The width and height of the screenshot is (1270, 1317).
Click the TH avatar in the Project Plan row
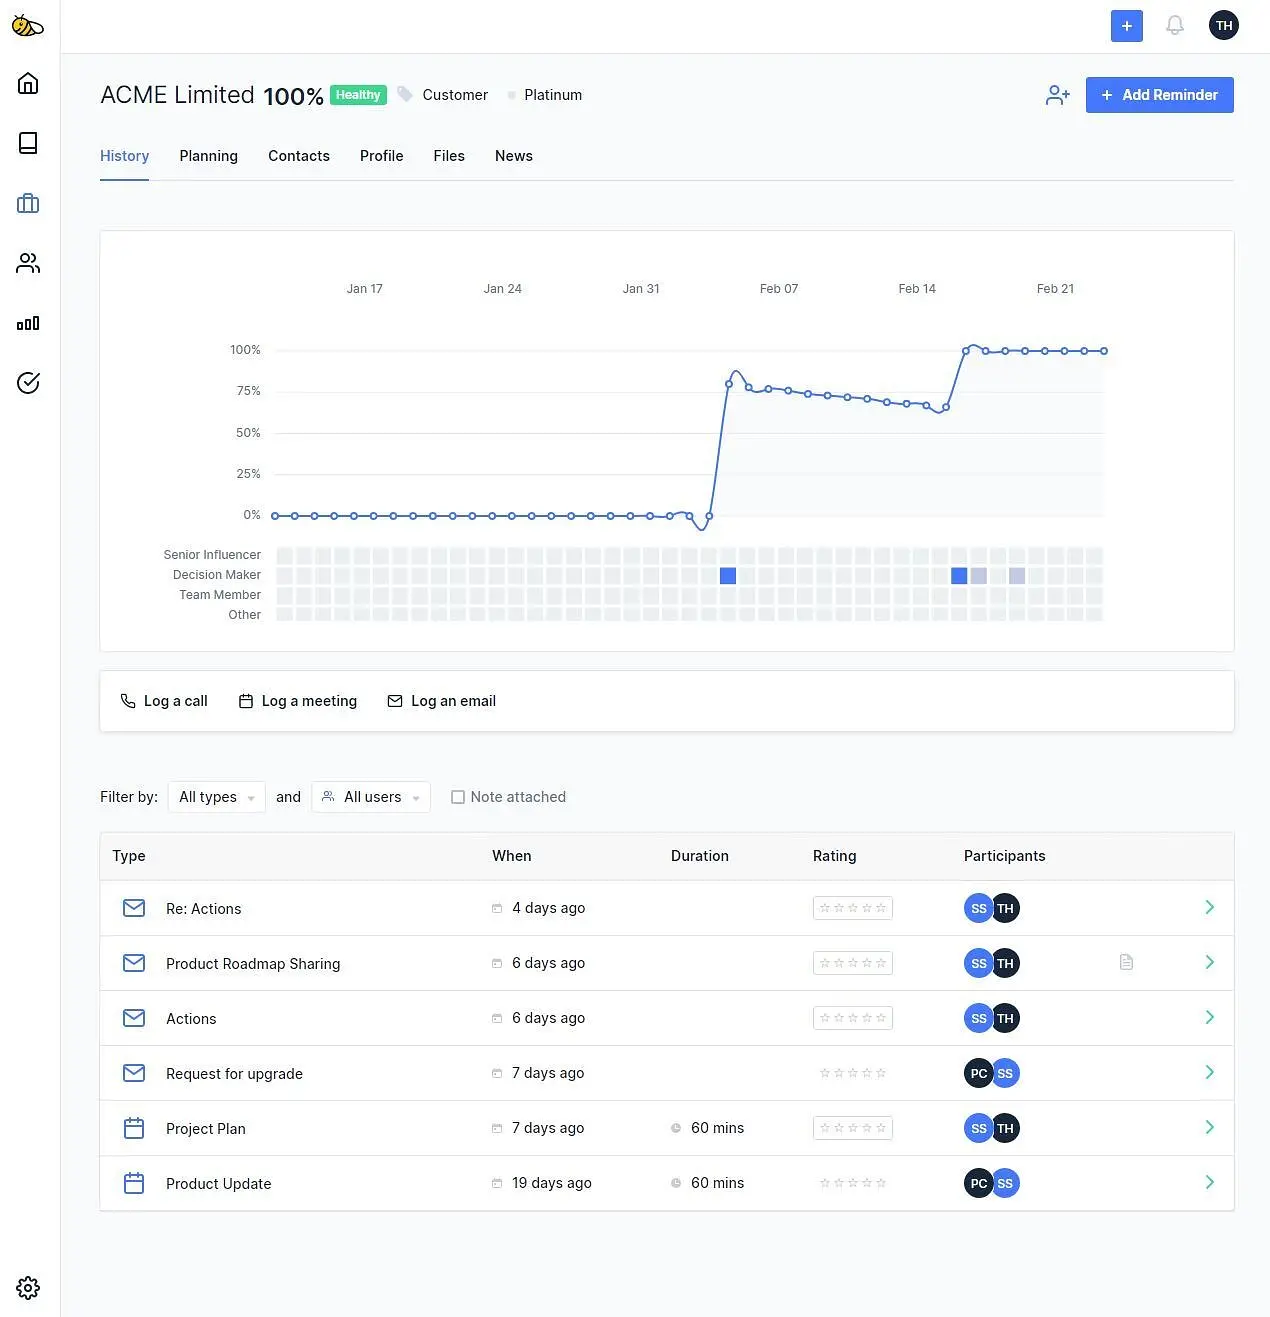tap(1006, 1128)
